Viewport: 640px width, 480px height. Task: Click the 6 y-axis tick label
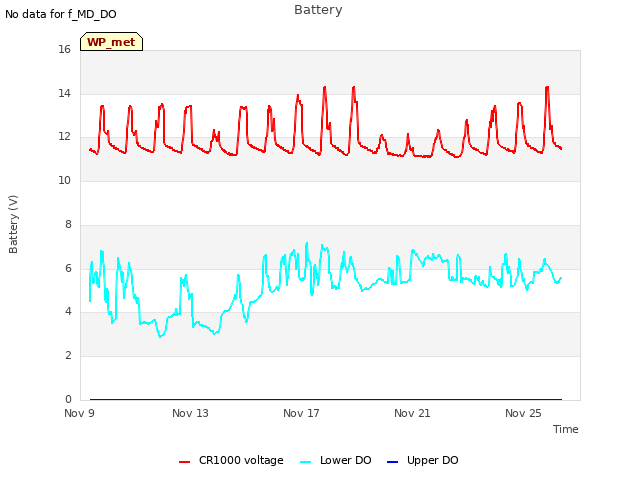point(68,268)
